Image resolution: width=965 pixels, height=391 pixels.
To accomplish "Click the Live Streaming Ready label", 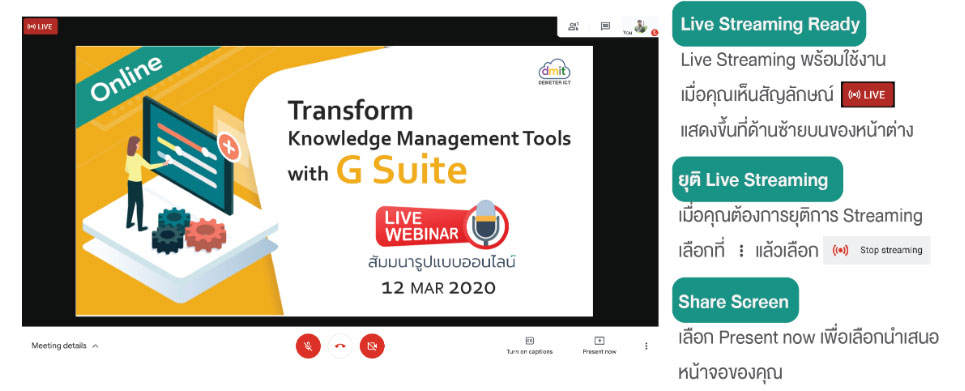I will (769, 24).
